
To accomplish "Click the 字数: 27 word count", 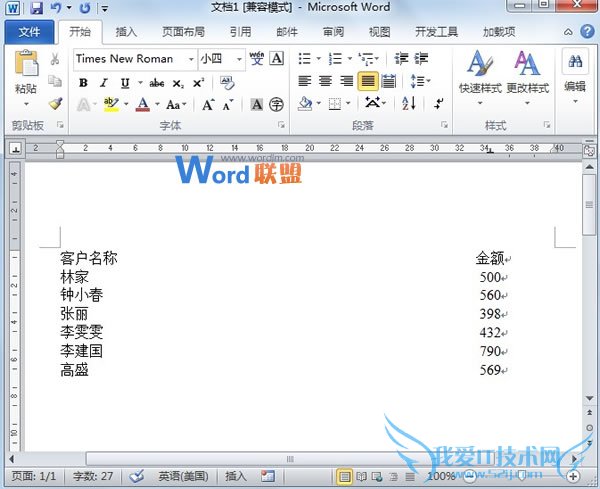I will tap(93, 476).
